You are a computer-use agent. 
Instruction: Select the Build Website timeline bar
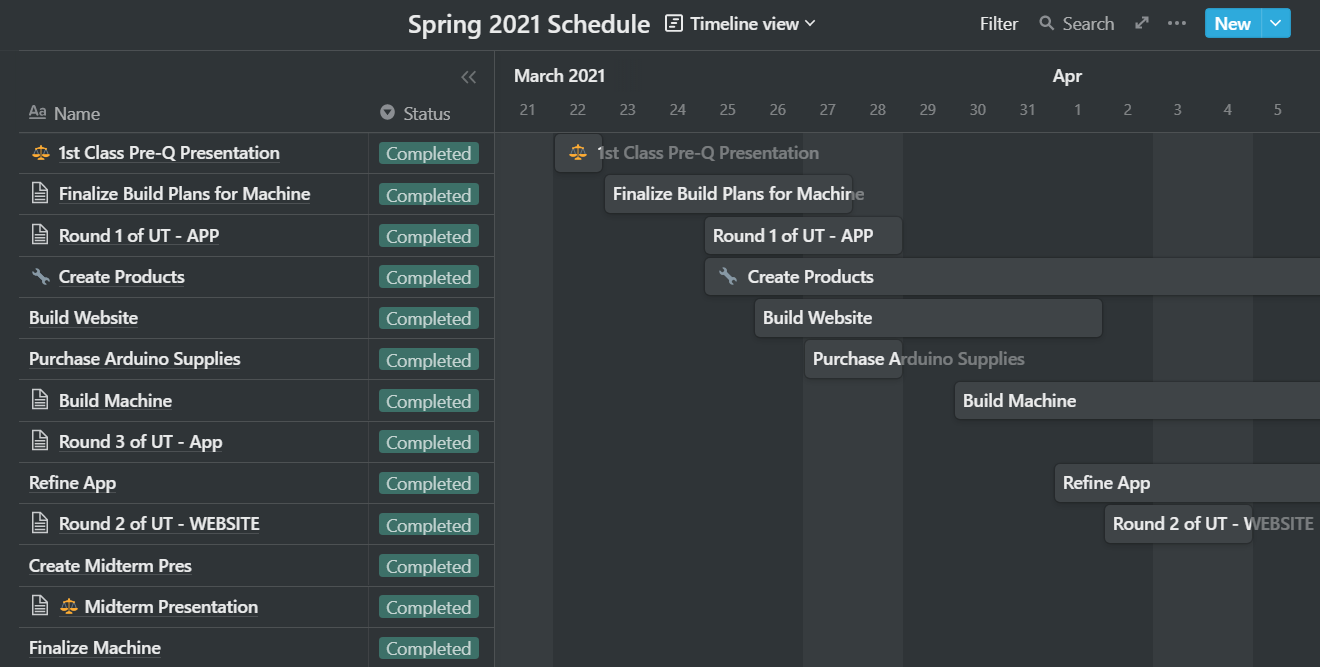(928, 318)
